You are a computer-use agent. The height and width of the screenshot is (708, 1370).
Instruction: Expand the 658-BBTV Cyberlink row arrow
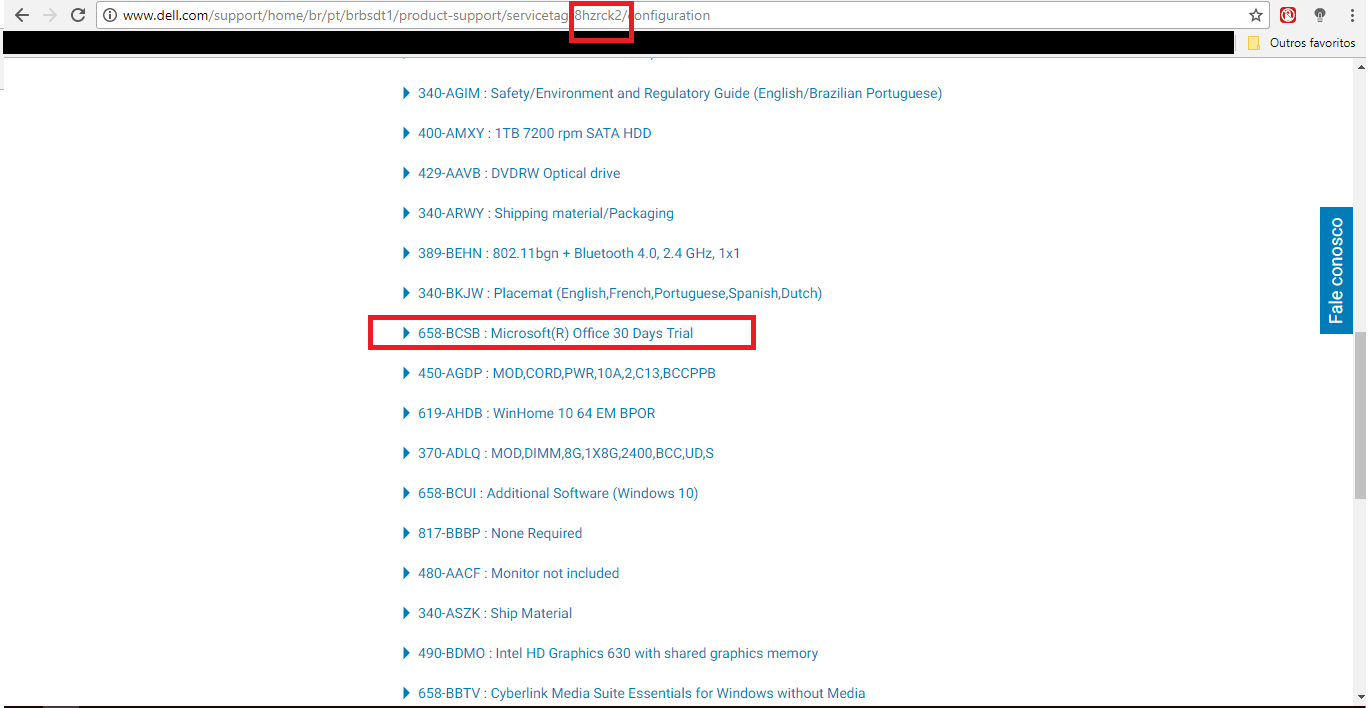point(406,693)
